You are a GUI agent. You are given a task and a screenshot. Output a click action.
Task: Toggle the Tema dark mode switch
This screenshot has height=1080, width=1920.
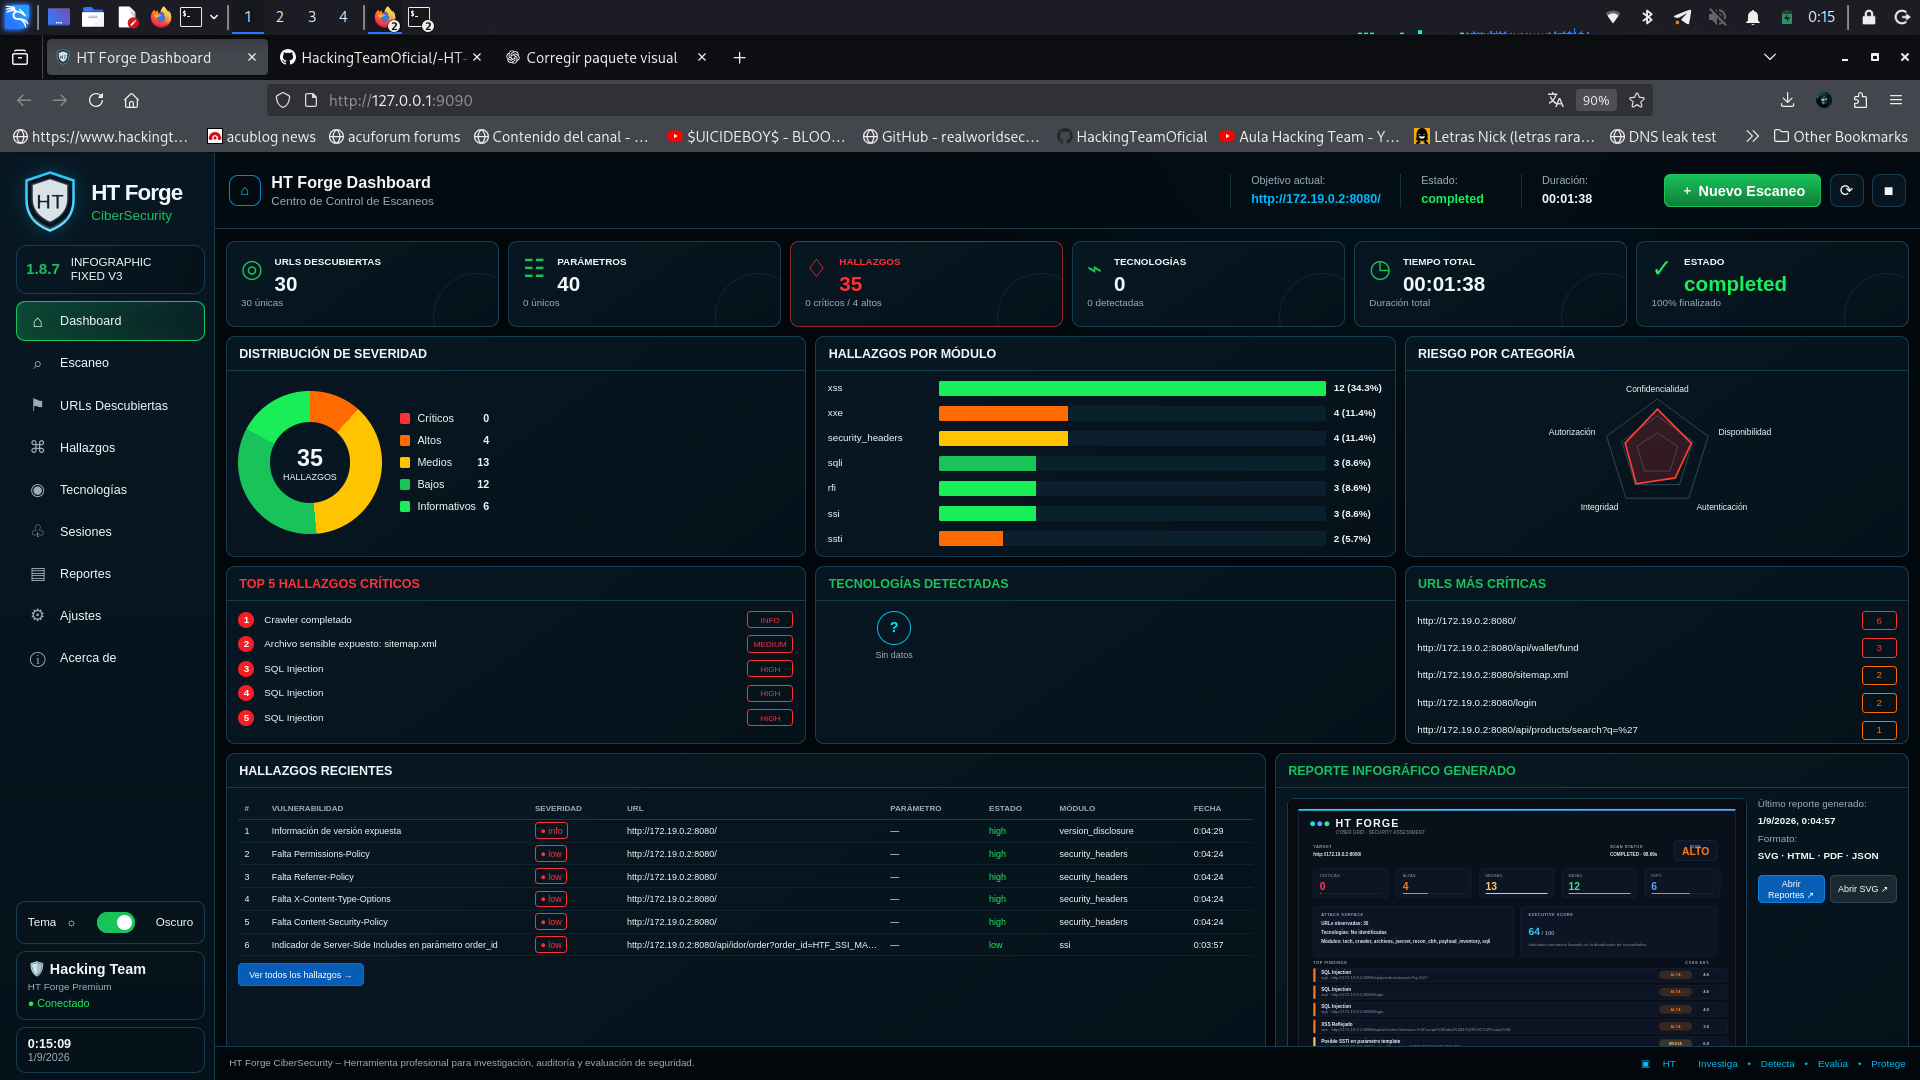[x=116, y=922]
